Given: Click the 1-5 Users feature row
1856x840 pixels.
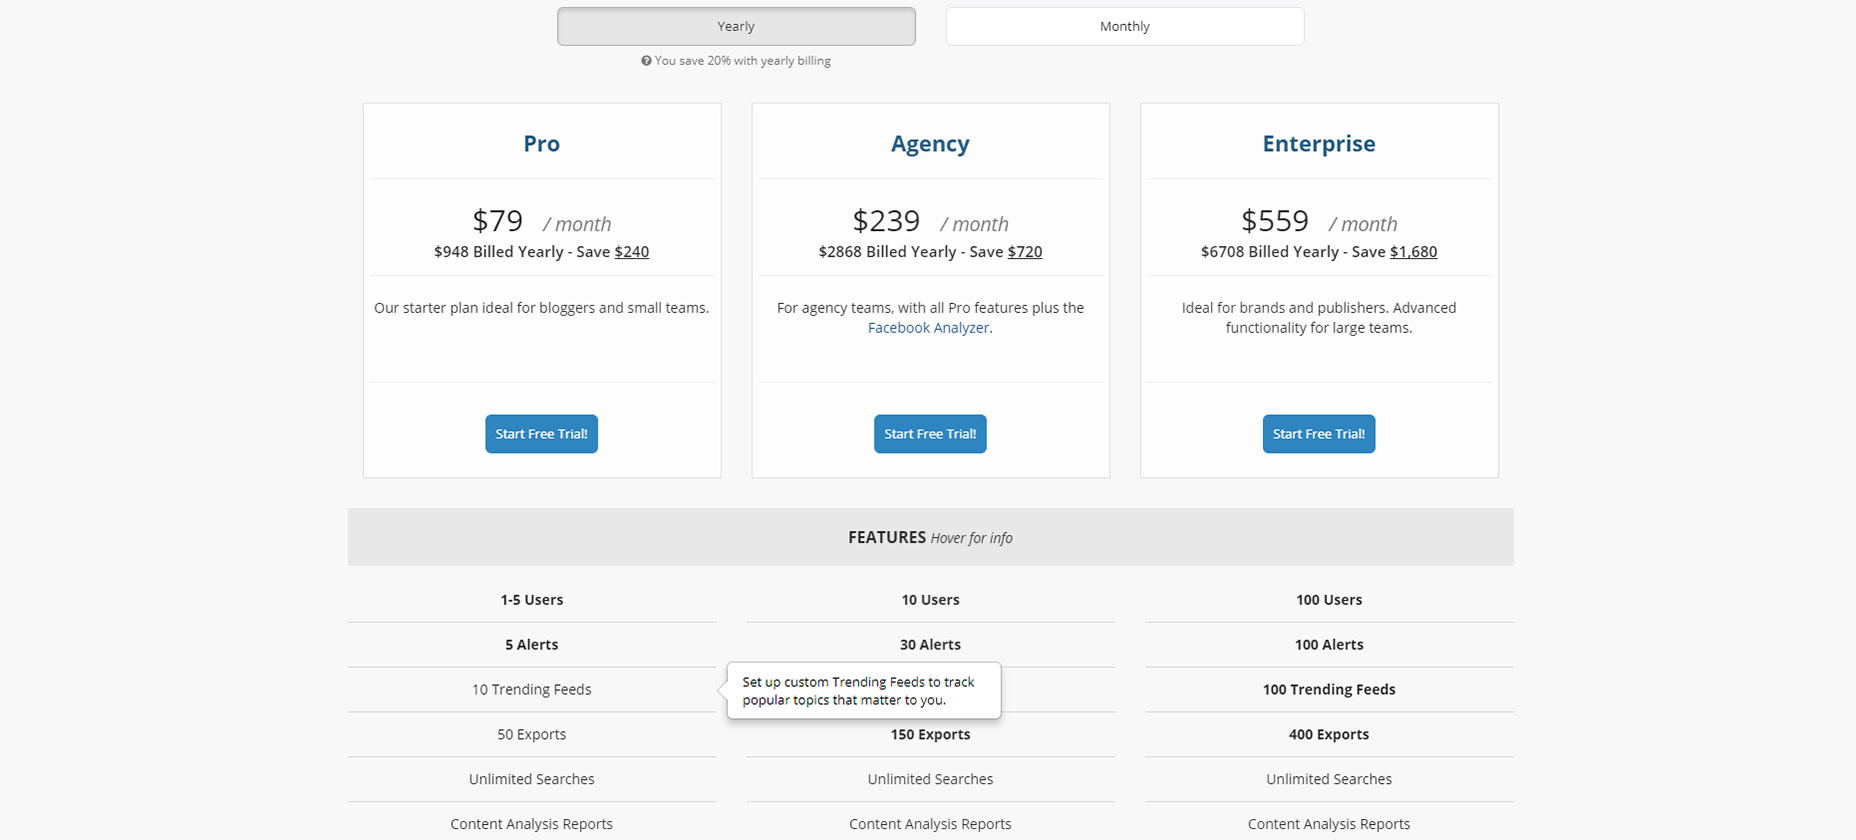Looking at the screenshot, I should click(531, 600).
